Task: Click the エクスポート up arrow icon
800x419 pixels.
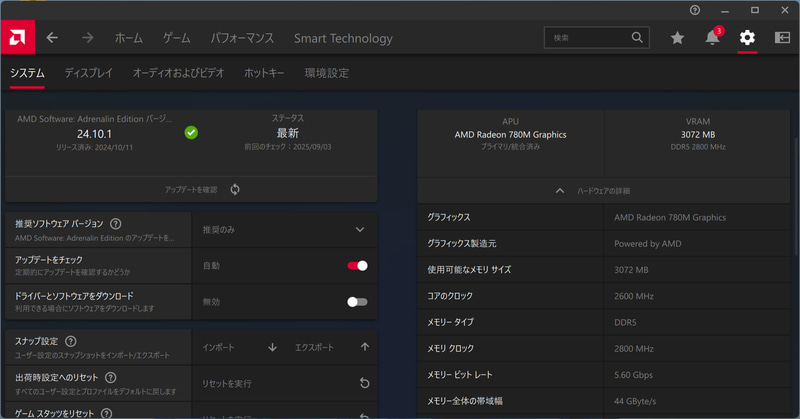Action: coord(365,347)
